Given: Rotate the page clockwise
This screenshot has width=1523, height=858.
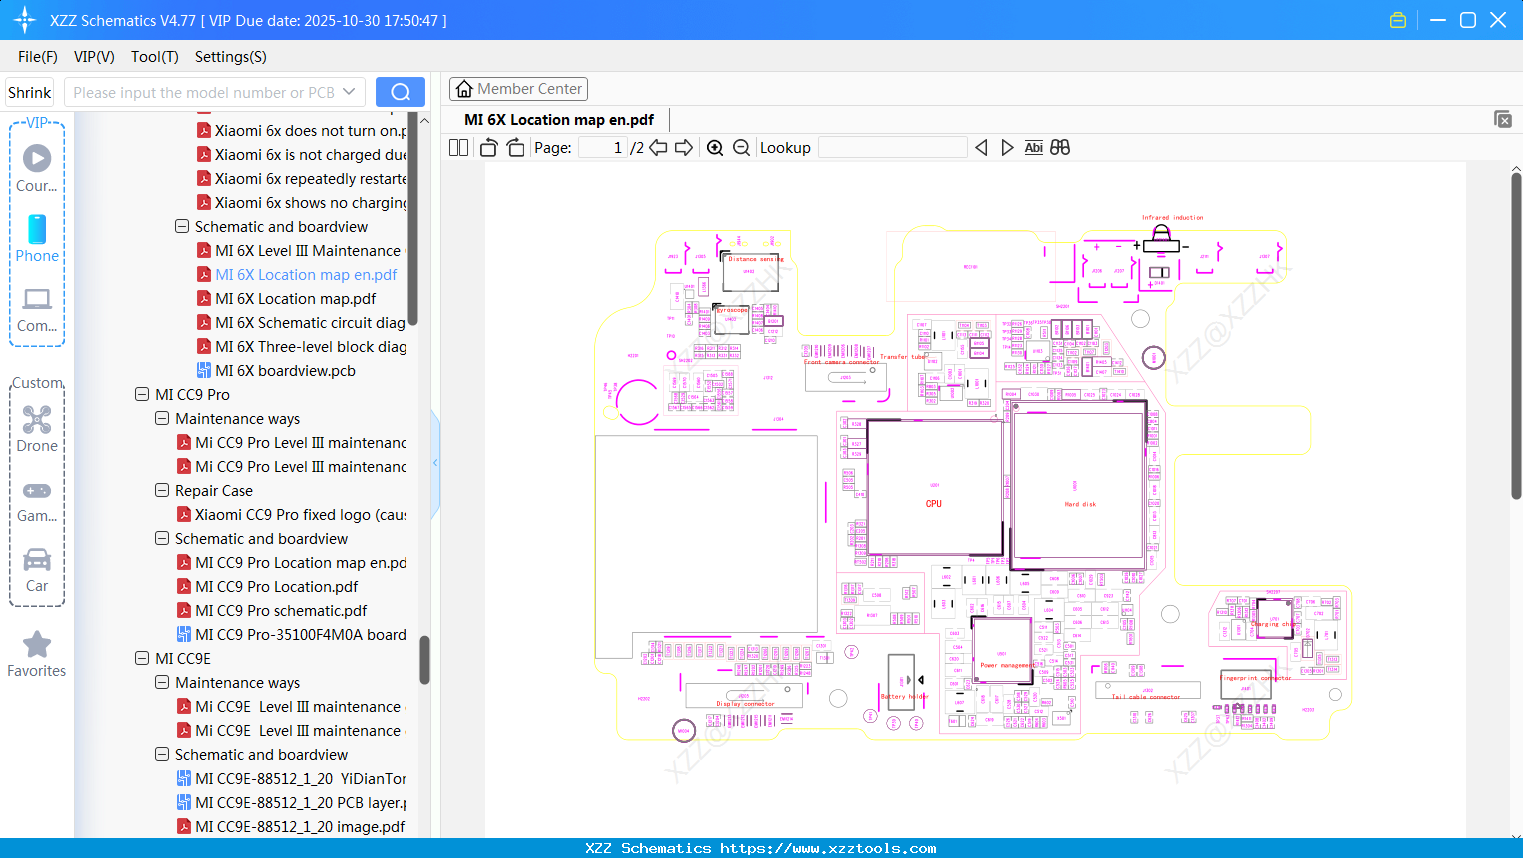Looking at the screenshot, I should 515,148.
